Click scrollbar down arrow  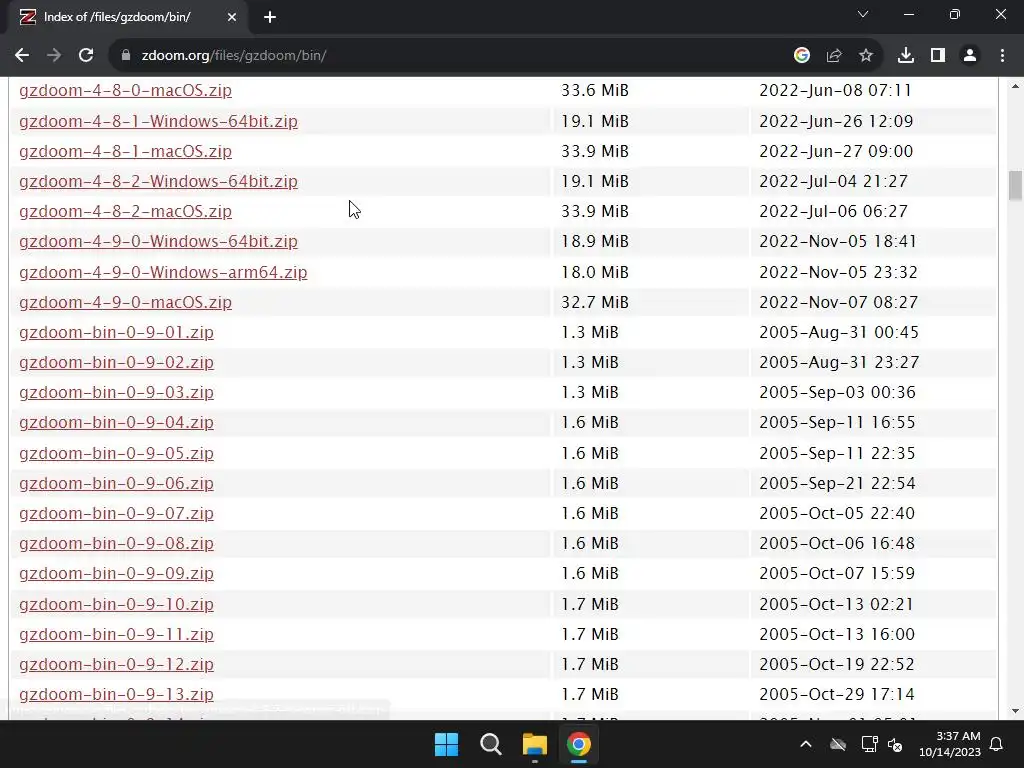click(1015, 711)
